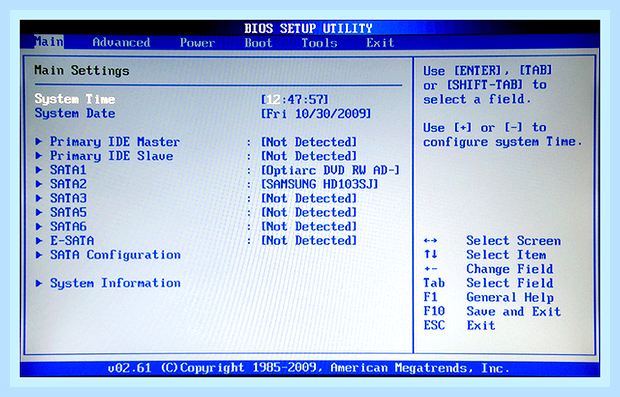Screen dimensions: 620x397
Task: Open the SATA5 entry label
Action: click(68, 212)
